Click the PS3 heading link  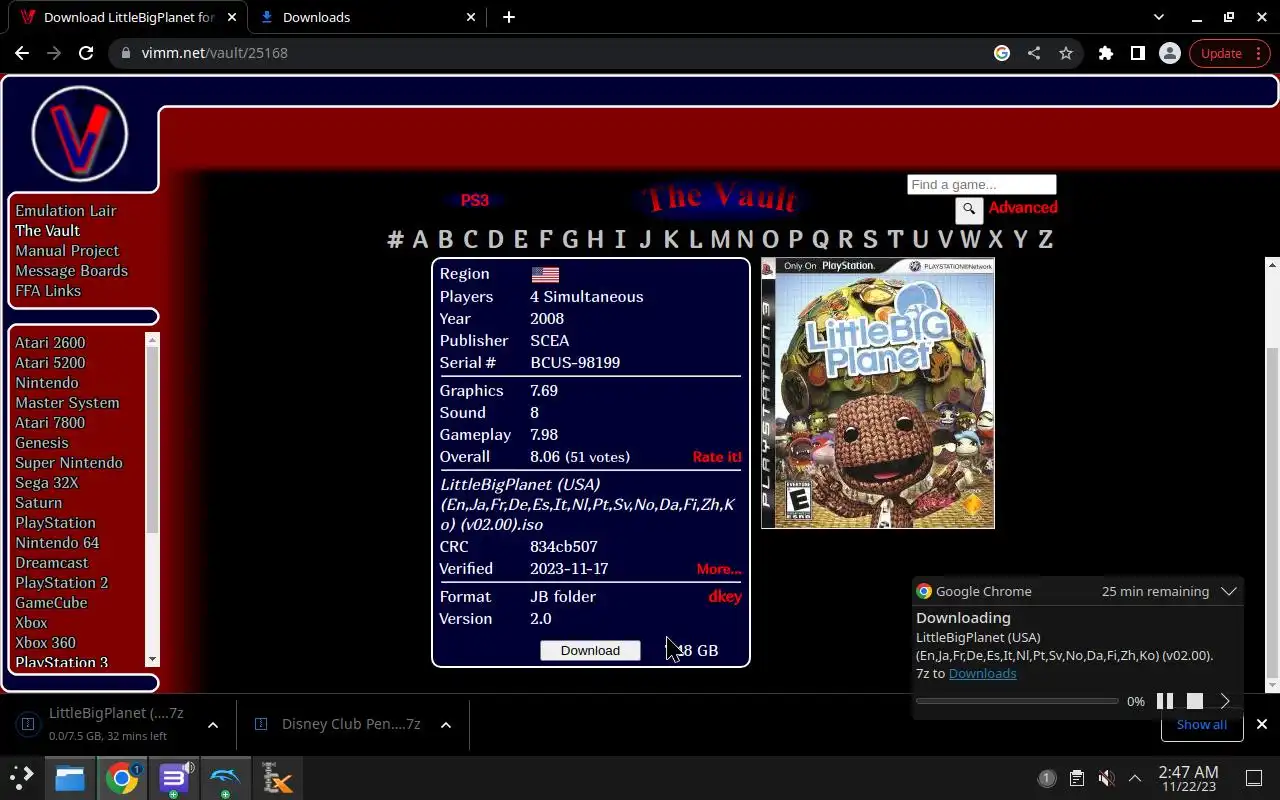tap(475, 200)
